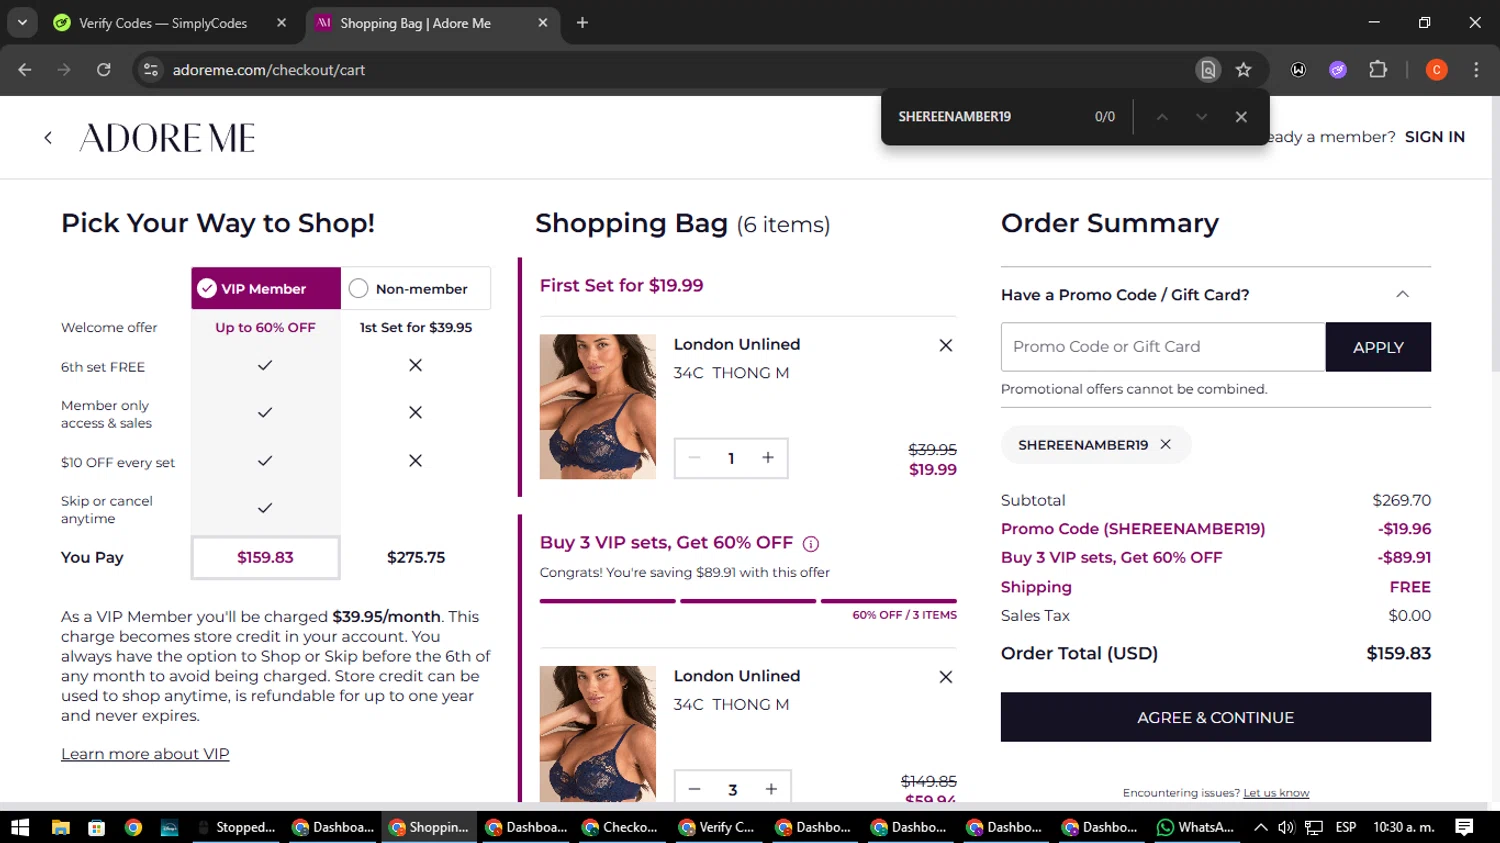This screenshot has height=843, width=1500.
Task: Remove the first London Unlined item
Action: tap(945, 345)
